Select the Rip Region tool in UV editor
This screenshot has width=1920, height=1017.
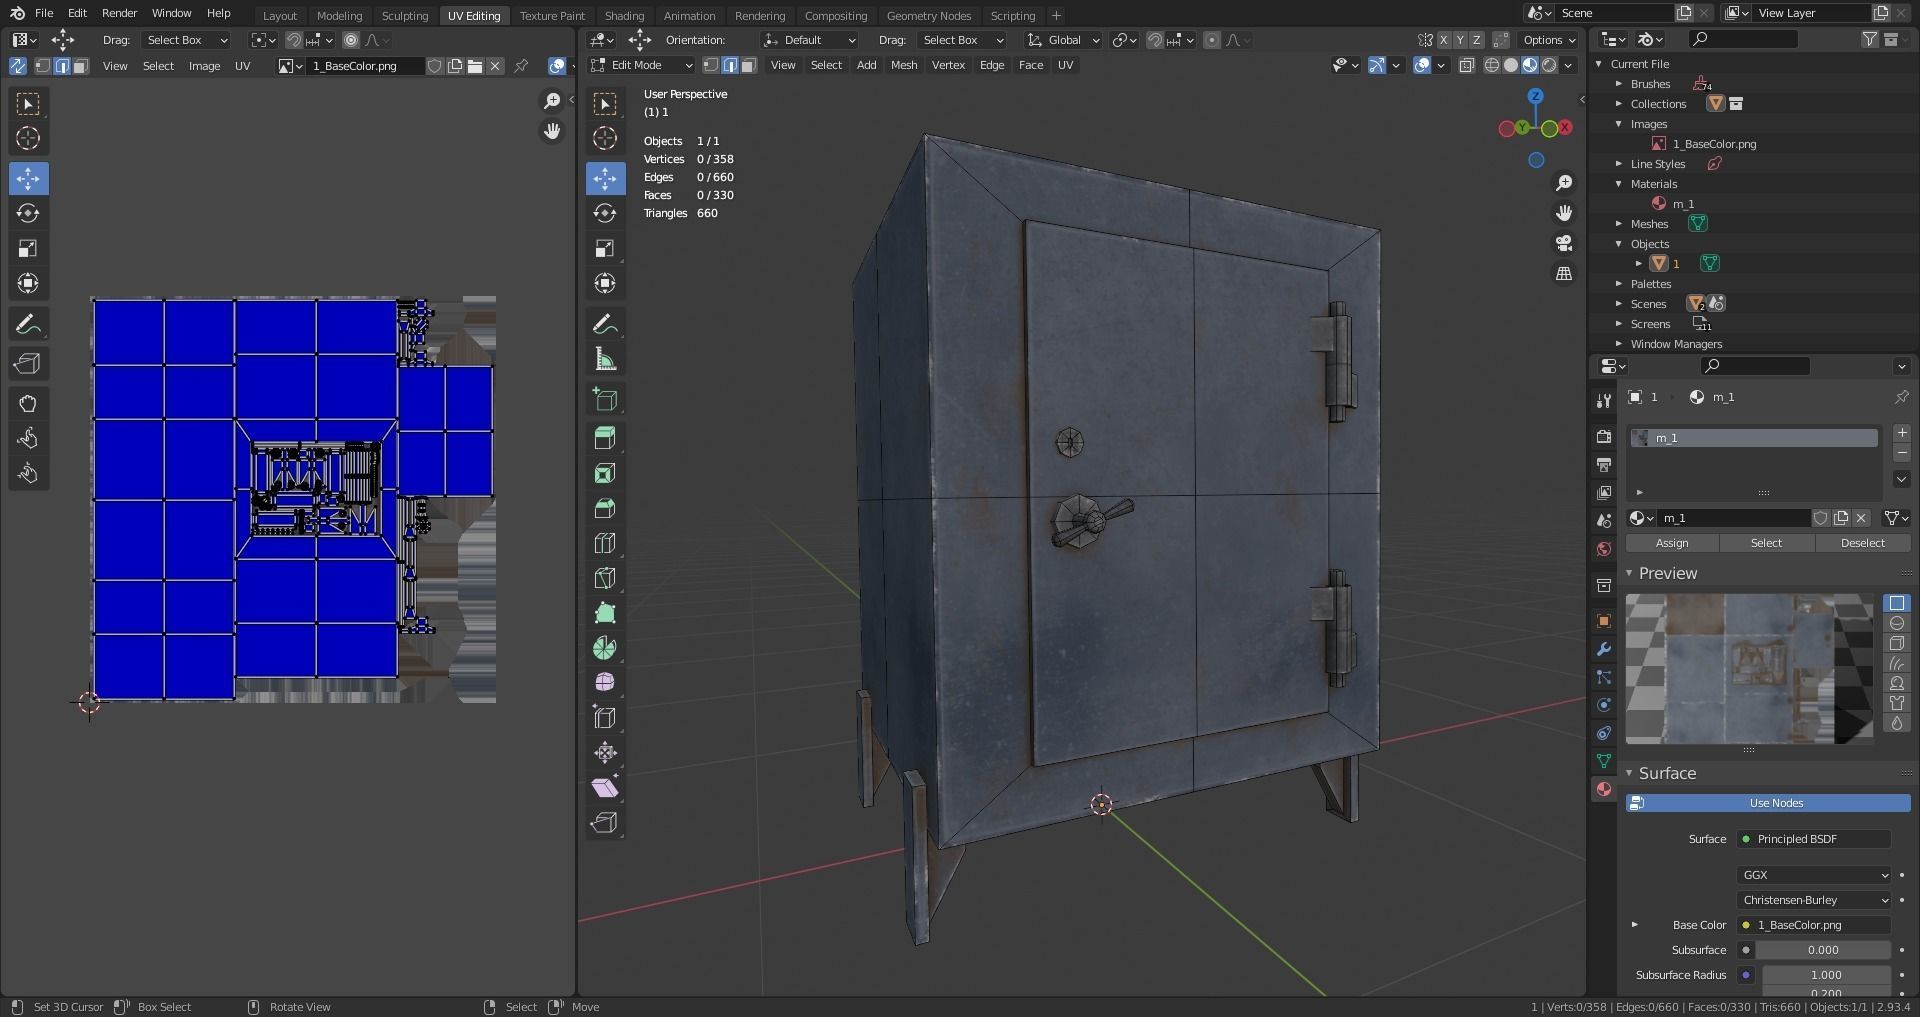click(28, 363)
